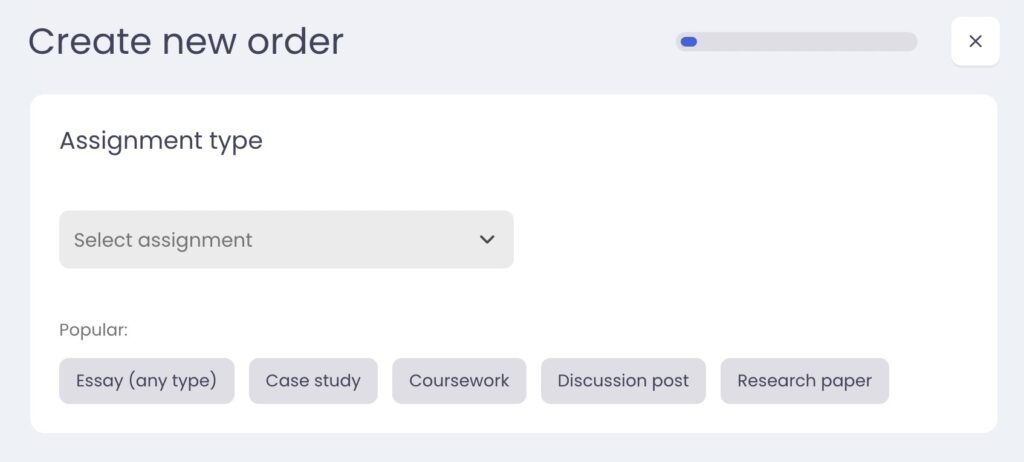1024x462 pixels.
Task: Click the Create new order title
Action: [x=186, y=42]
